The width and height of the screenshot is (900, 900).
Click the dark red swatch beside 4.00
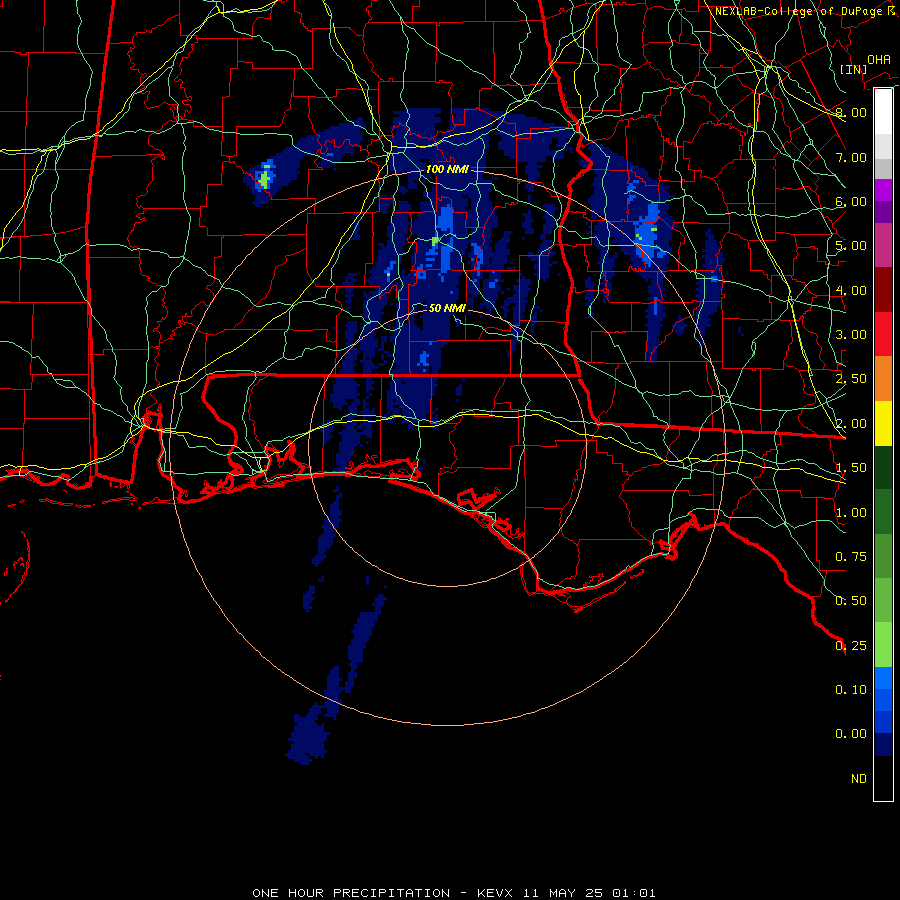pyautogui.click(x=883, y=290)
